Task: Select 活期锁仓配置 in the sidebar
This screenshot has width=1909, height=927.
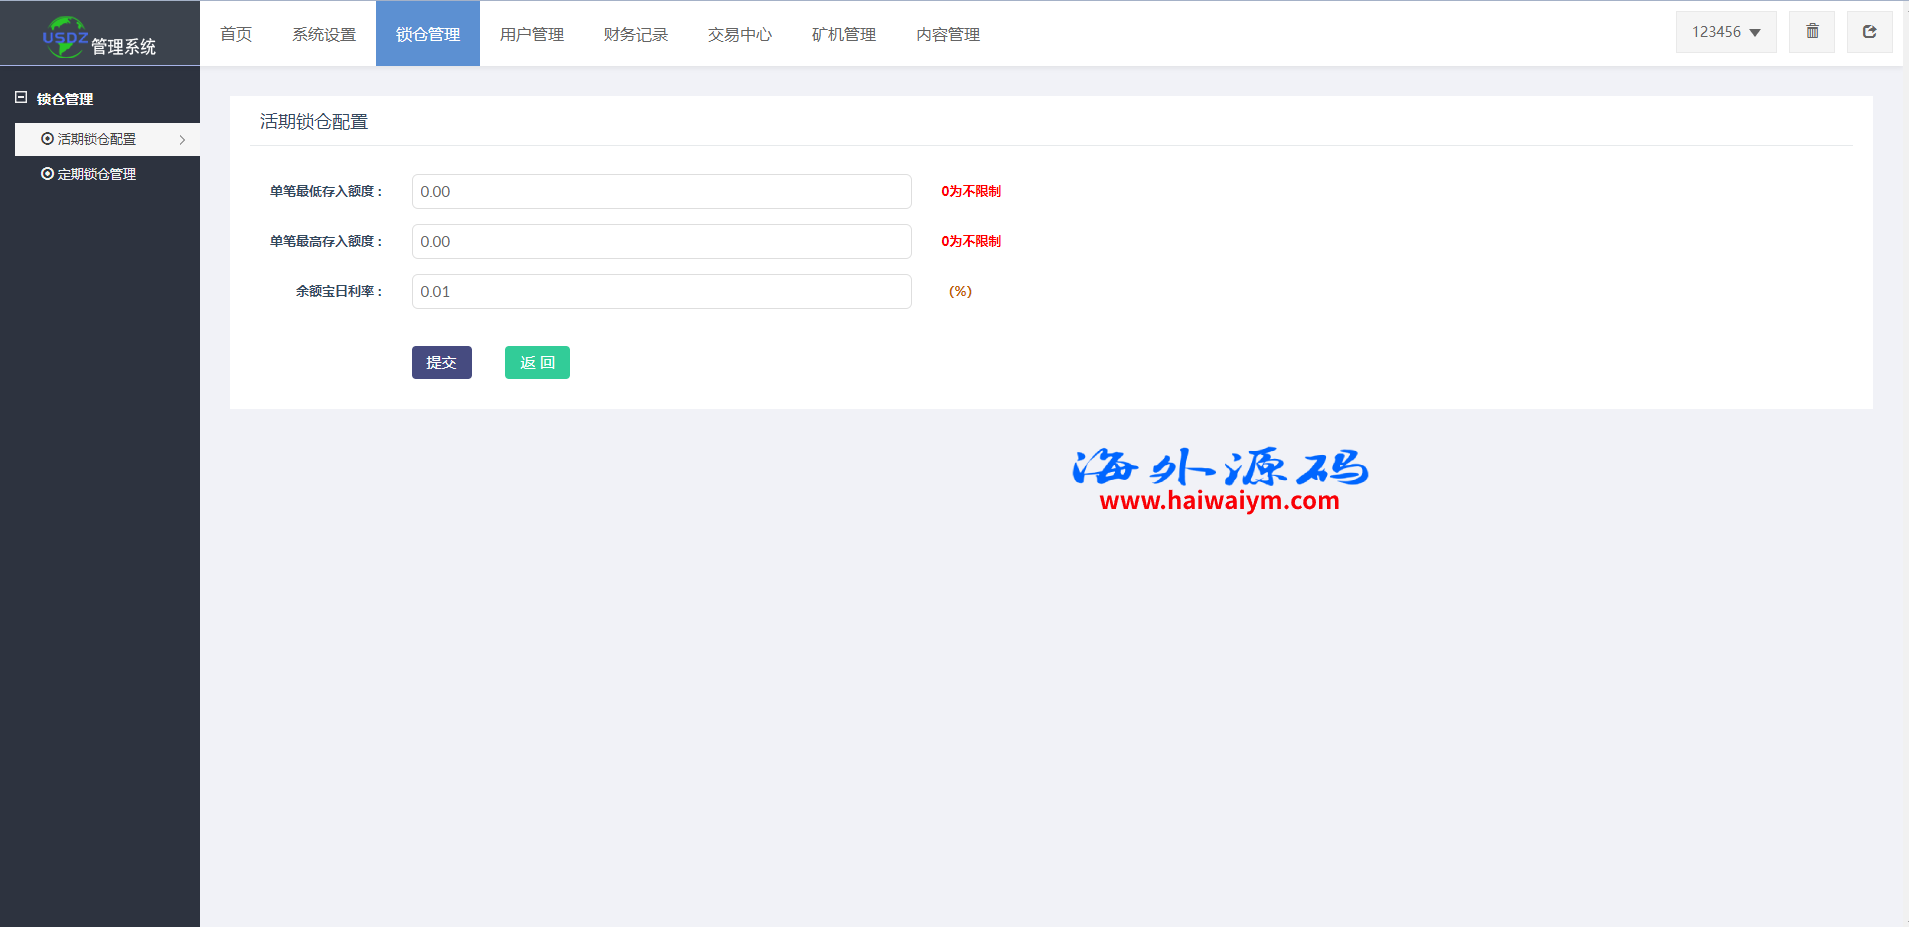Action: 97,139
